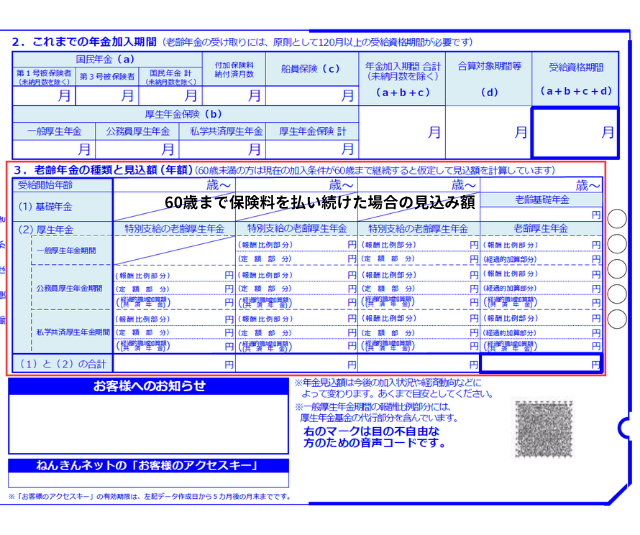Viewport: 640px width, 535px height.
Task: Click the 厚生年金保険 (b) header cell
Action: pyautogui.click(x=183, y=114)
